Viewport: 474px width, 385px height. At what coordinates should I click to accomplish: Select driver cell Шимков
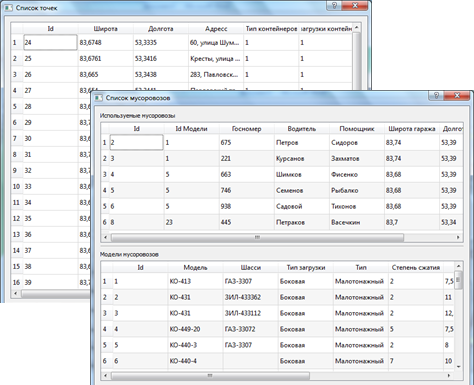(x=302, y=174)
